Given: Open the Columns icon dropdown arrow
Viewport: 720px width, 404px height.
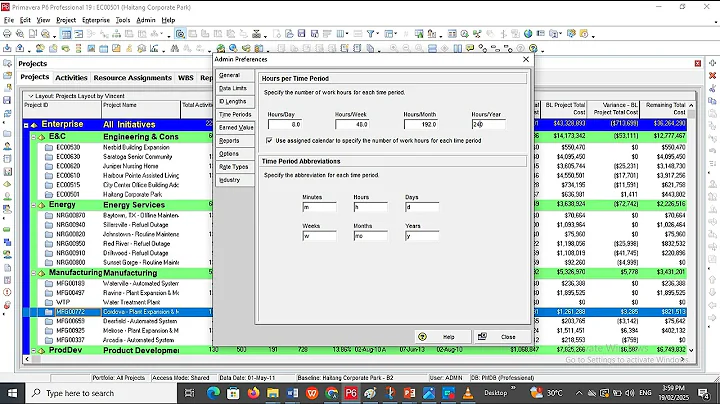Looking at the screenshot, I should point(347,34).
